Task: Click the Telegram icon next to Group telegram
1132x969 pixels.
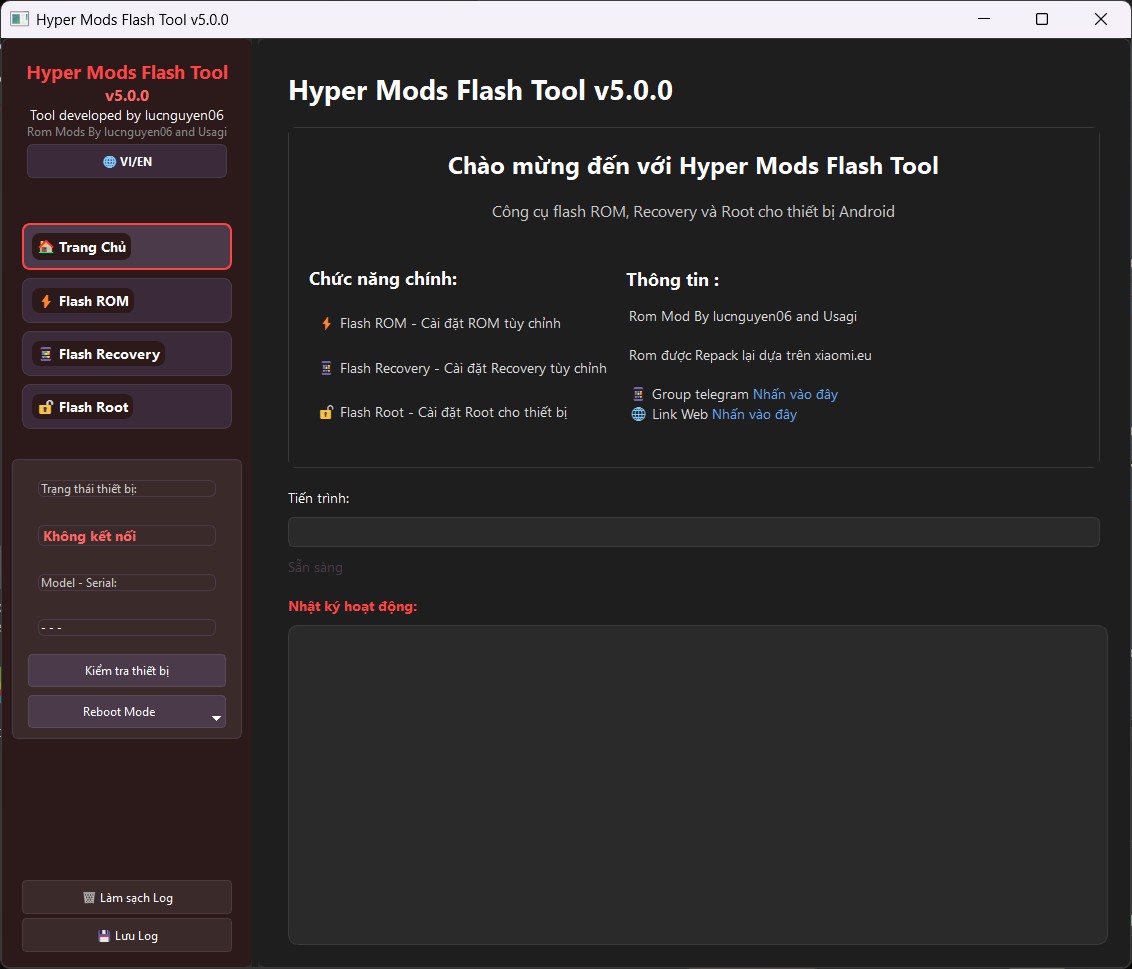Action: pos(637,393)
